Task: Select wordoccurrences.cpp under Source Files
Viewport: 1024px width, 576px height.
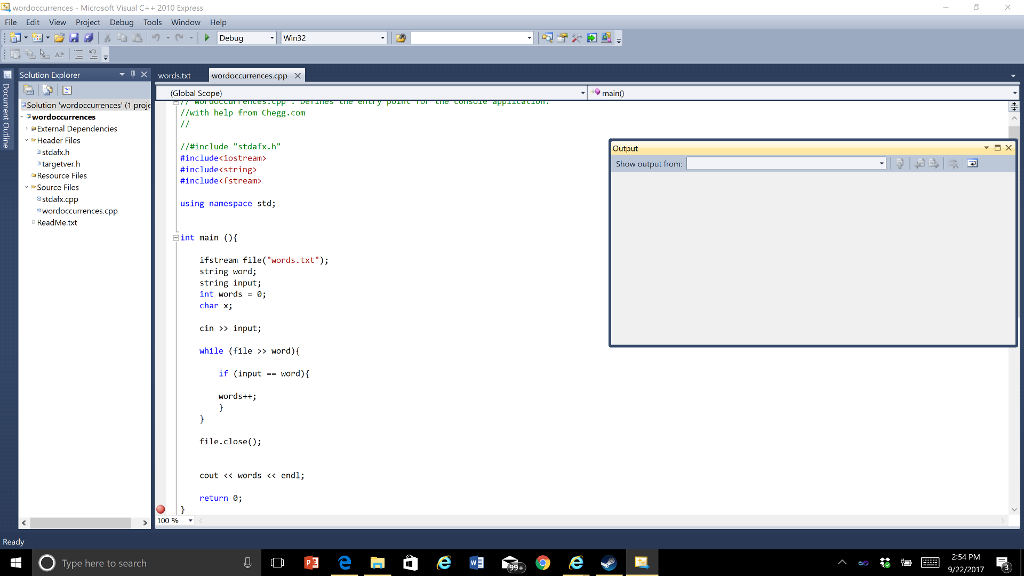Action: (x=78, y=211)
